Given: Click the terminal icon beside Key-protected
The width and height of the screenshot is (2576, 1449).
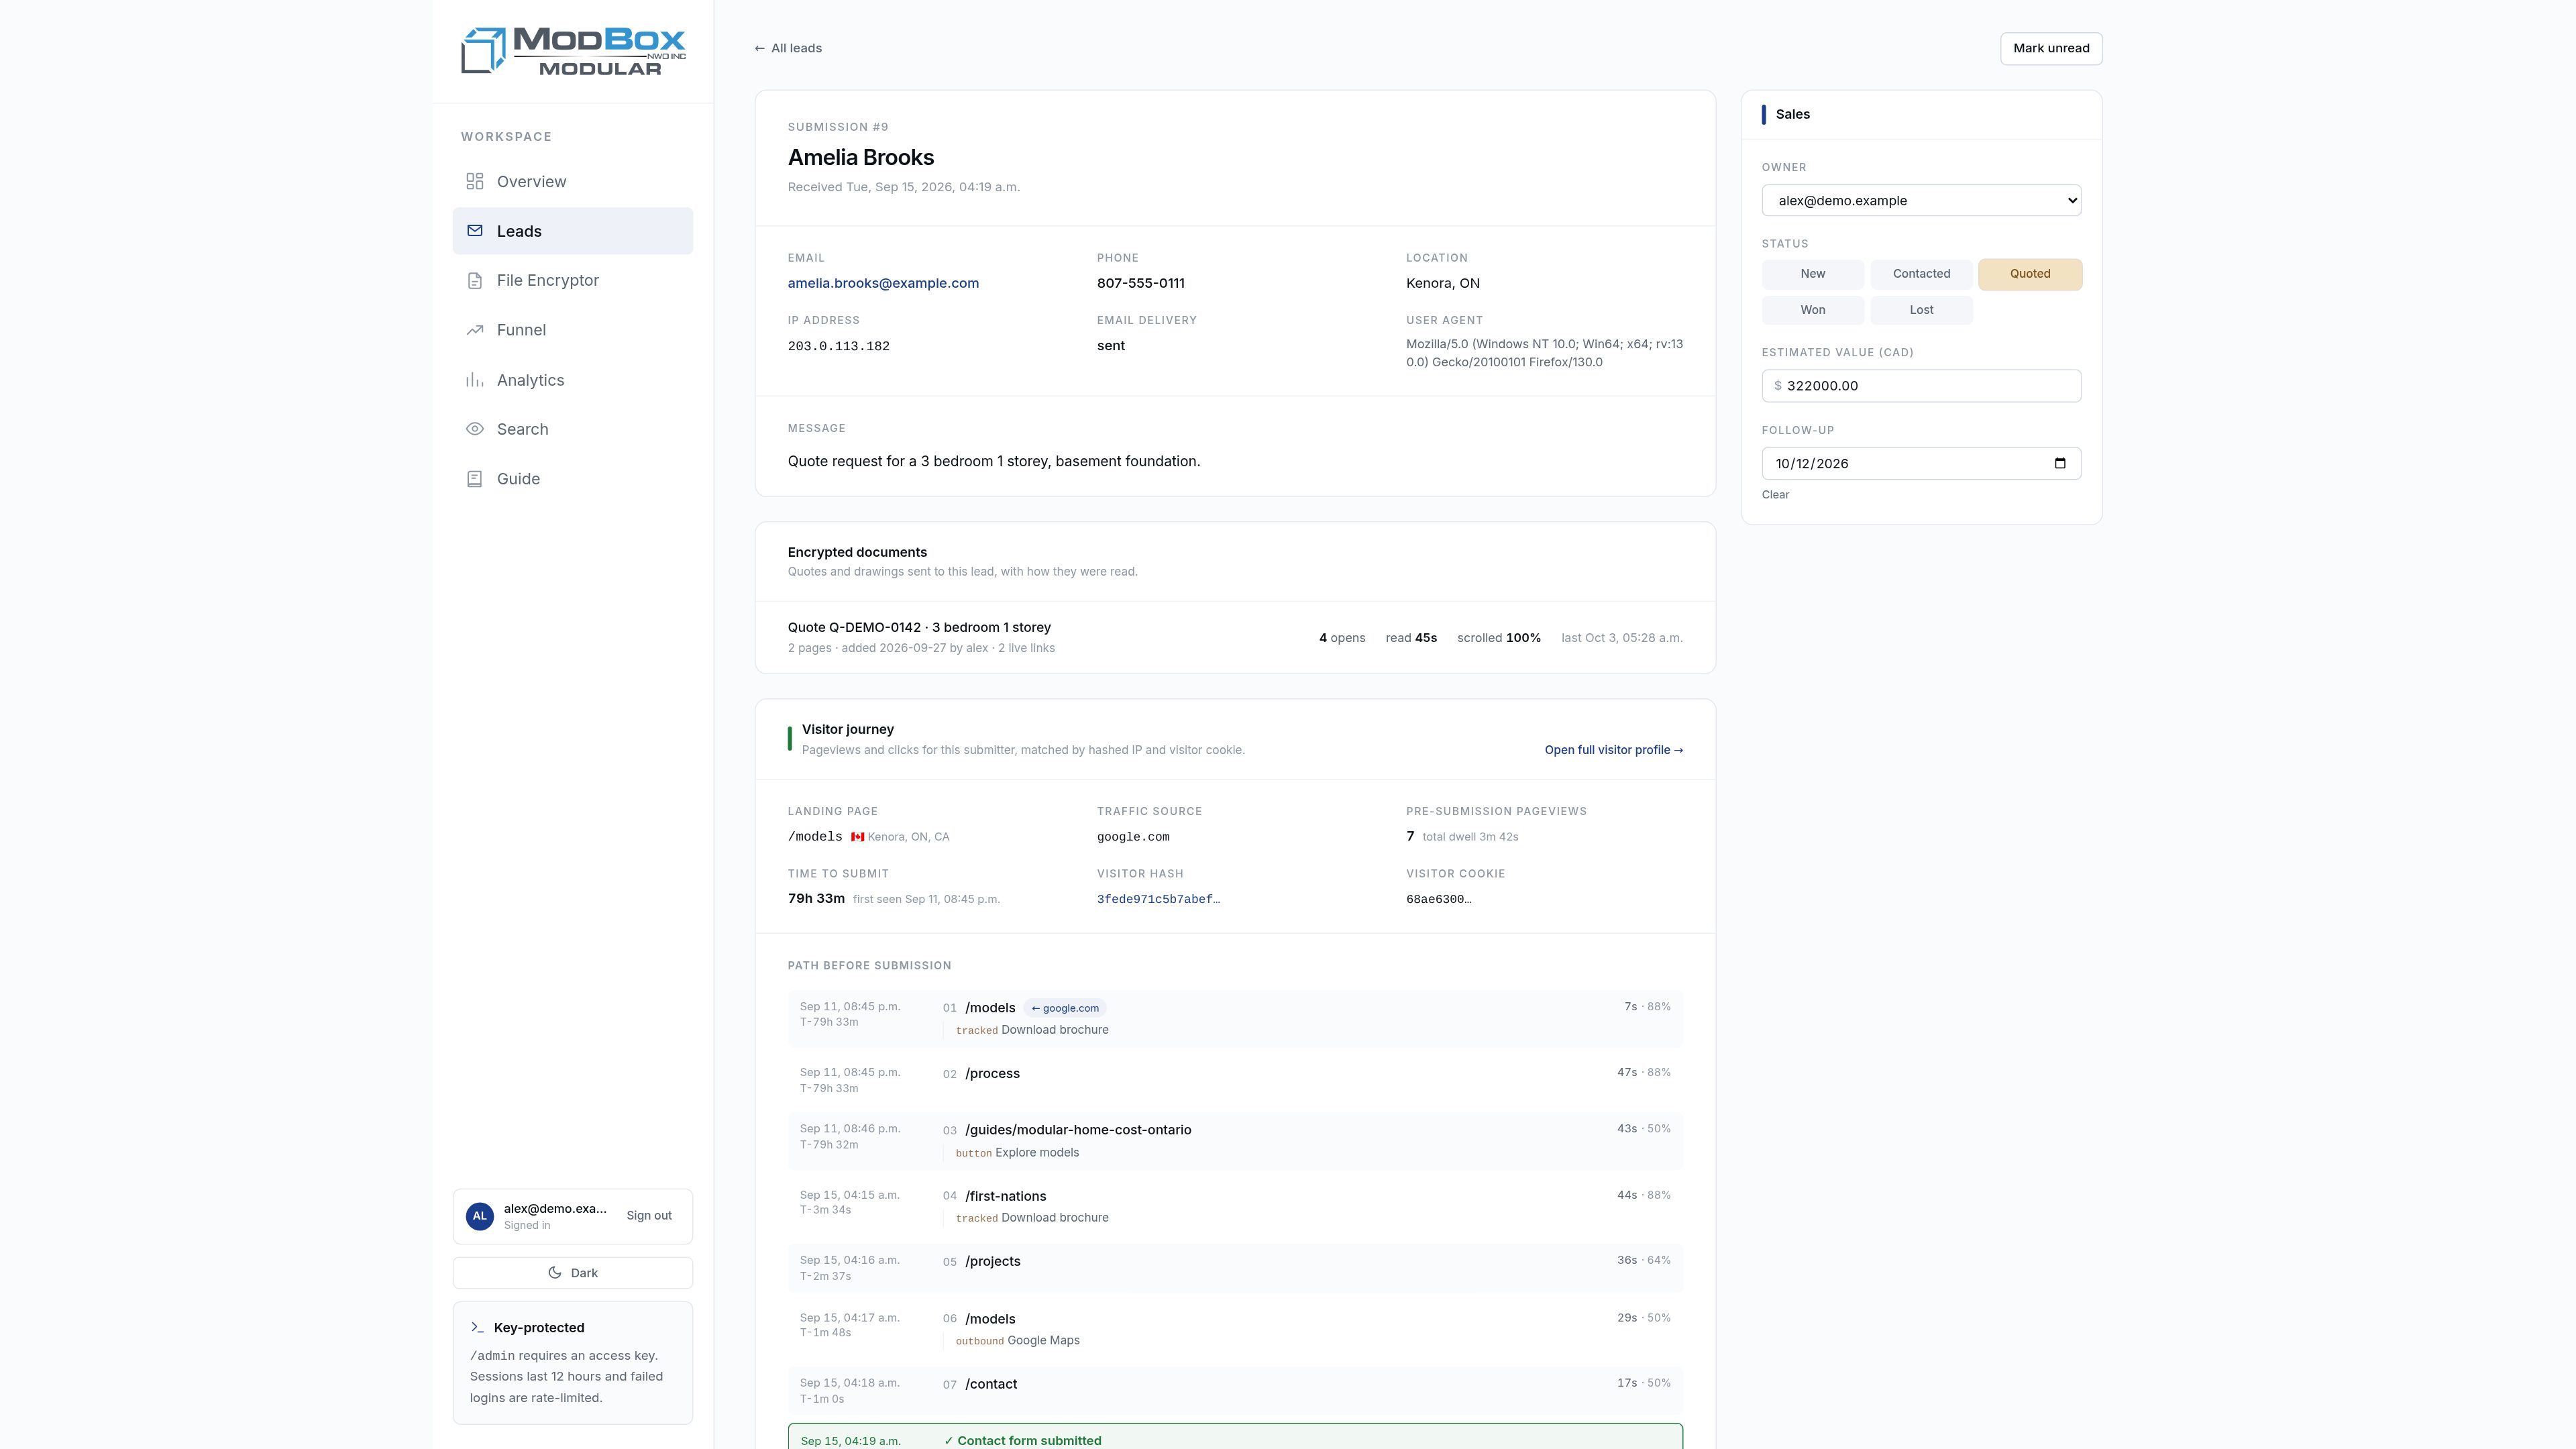Looking at the screenshot, I should tap(477, 1328).
